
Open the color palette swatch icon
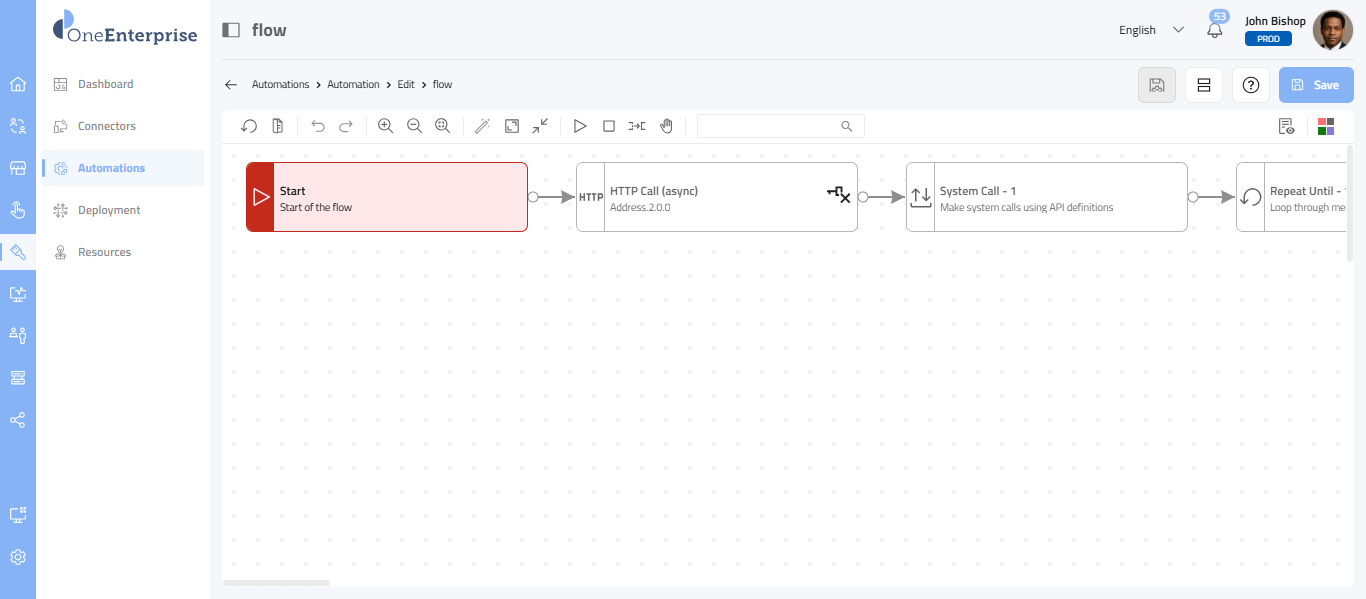click(1326, 126)
